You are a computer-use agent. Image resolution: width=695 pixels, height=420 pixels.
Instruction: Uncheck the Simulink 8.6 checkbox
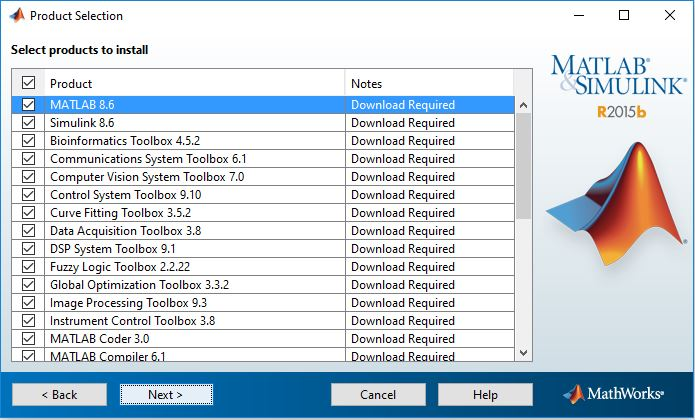(x=28, y=122)
